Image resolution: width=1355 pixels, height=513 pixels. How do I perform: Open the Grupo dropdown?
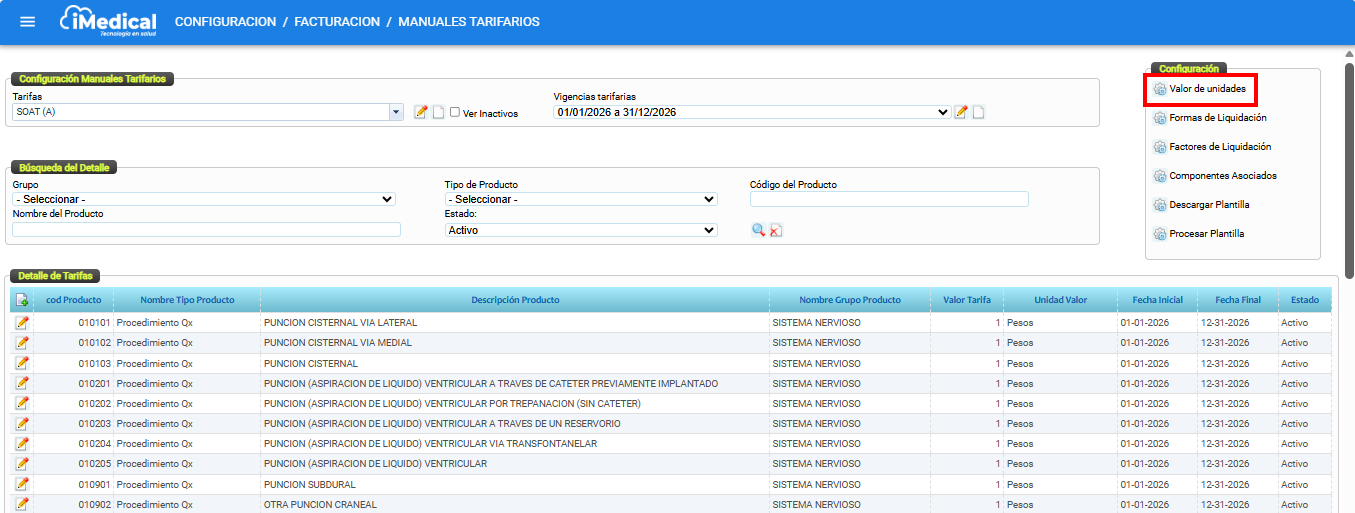204,199
